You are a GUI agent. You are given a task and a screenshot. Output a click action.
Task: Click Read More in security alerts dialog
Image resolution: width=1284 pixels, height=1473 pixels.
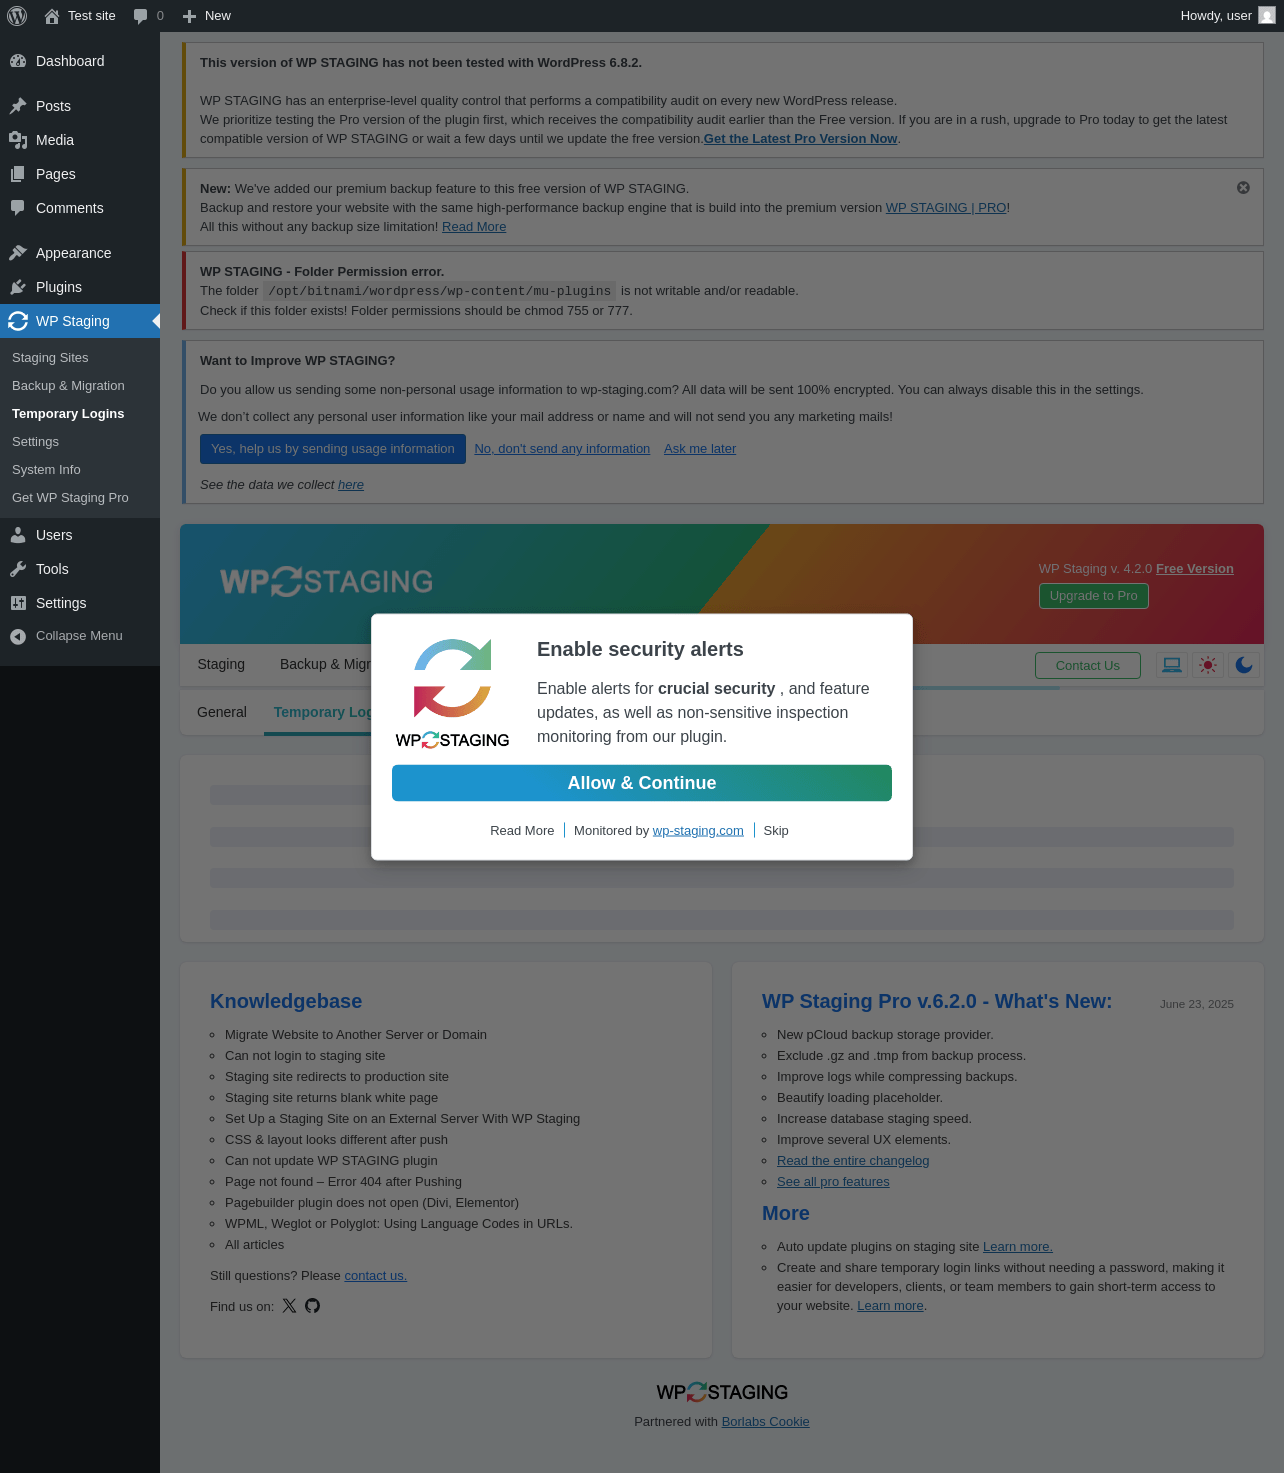[522, 831]
